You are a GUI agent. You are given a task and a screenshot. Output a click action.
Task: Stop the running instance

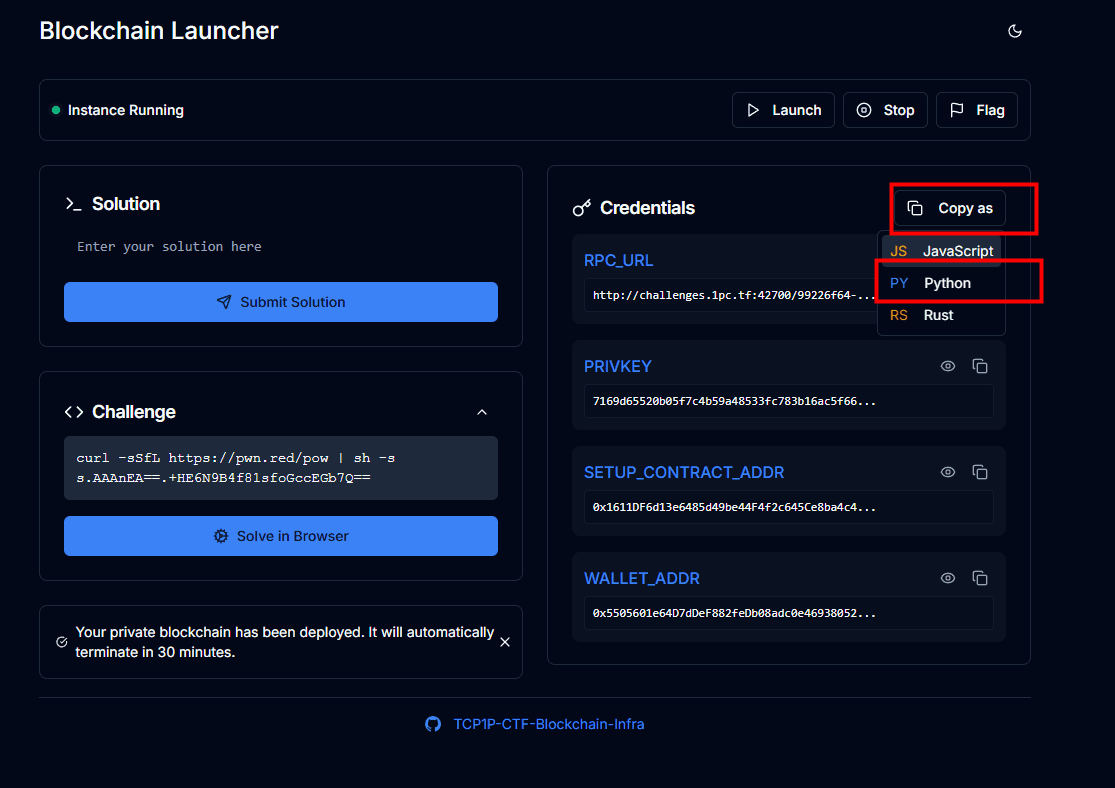pos(885,110)
